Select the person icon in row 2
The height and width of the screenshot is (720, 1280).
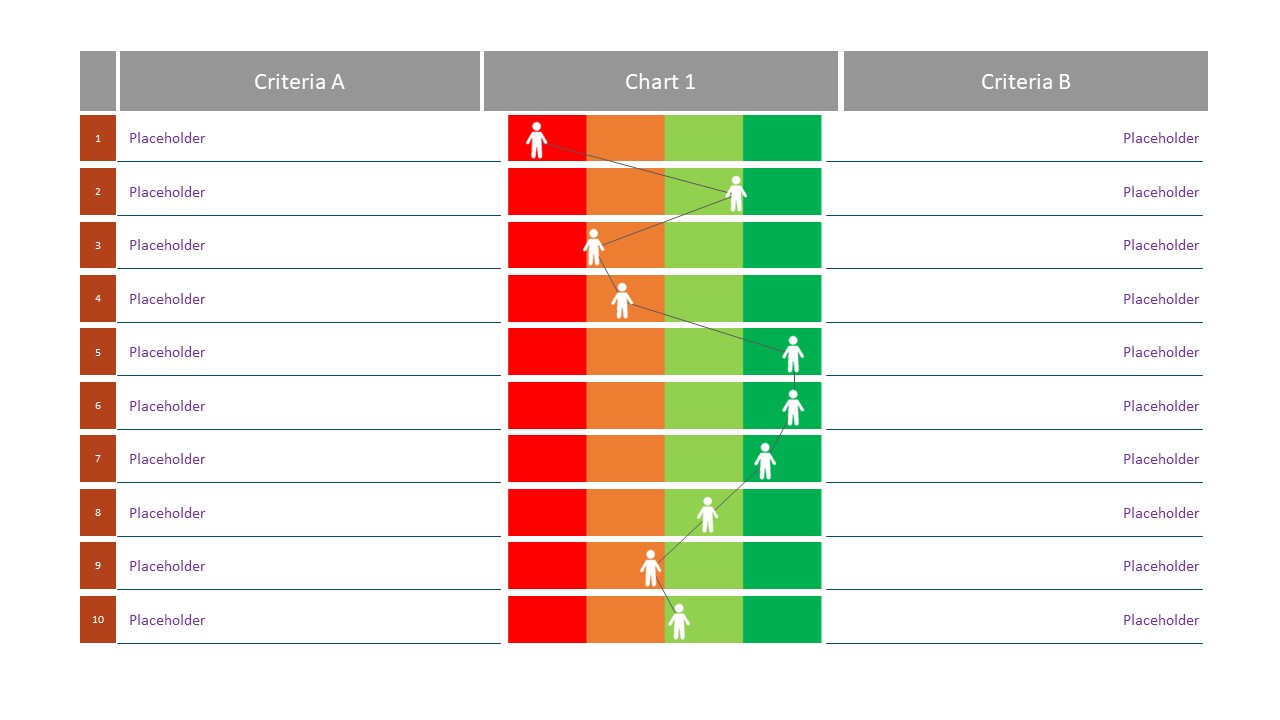coord(736,194)
